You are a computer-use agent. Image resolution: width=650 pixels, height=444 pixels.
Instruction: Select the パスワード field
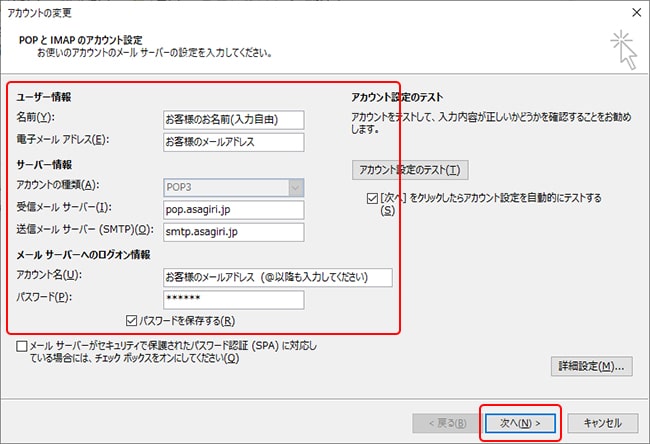pos(233,300)
